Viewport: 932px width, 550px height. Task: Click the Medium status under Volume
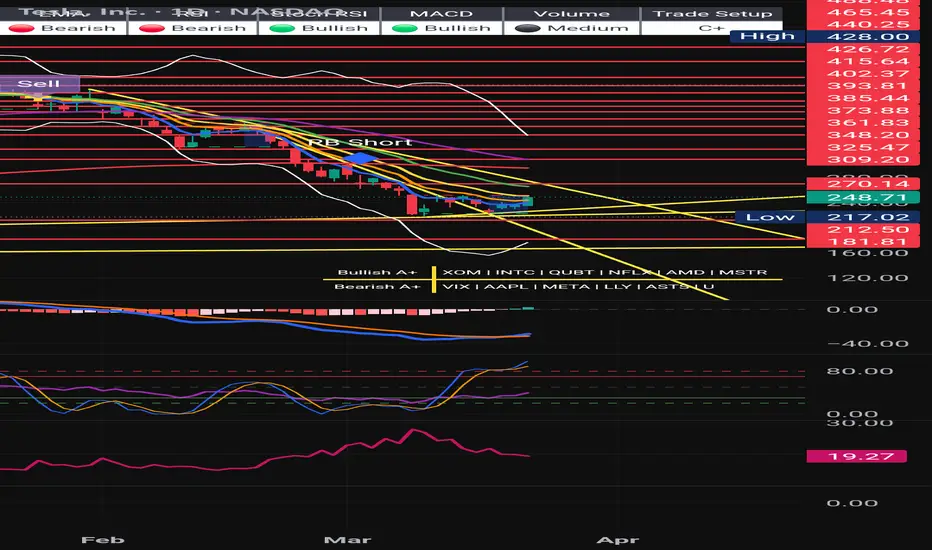click(x=587, y=28)
